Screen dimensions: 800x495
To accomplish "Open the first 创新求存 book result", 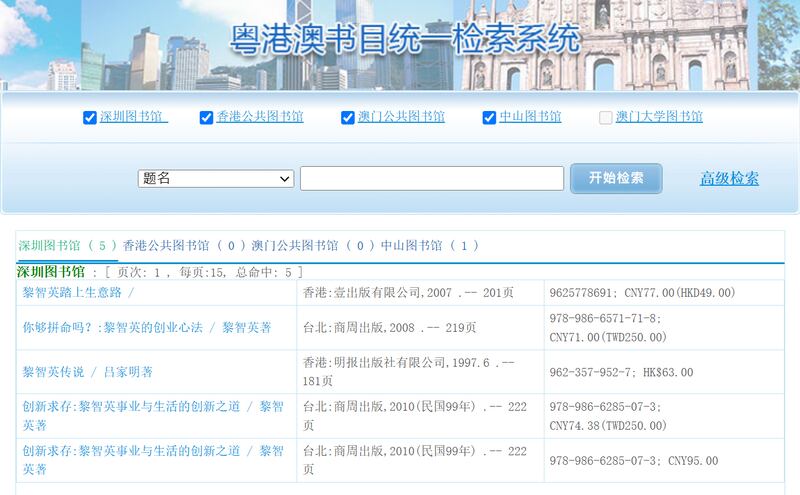I will 152,407.
